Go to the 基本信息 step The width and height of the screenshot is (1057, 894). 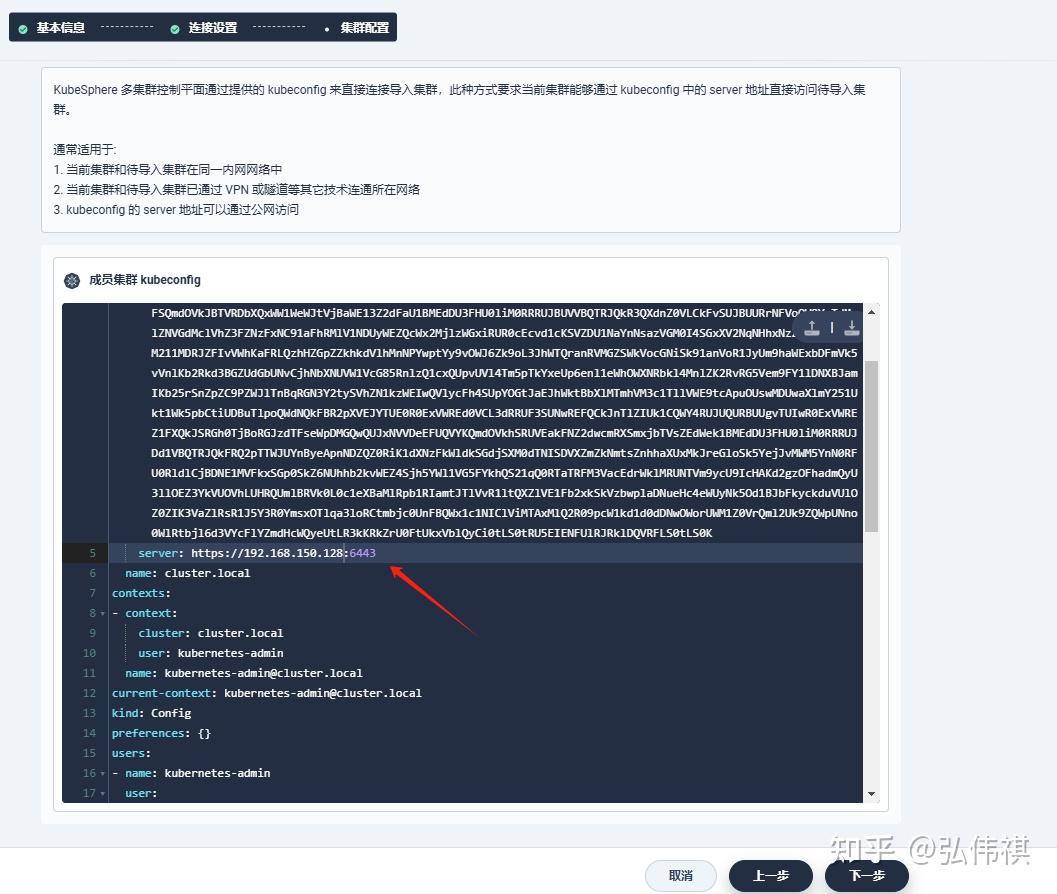click(x=61, y=28)
